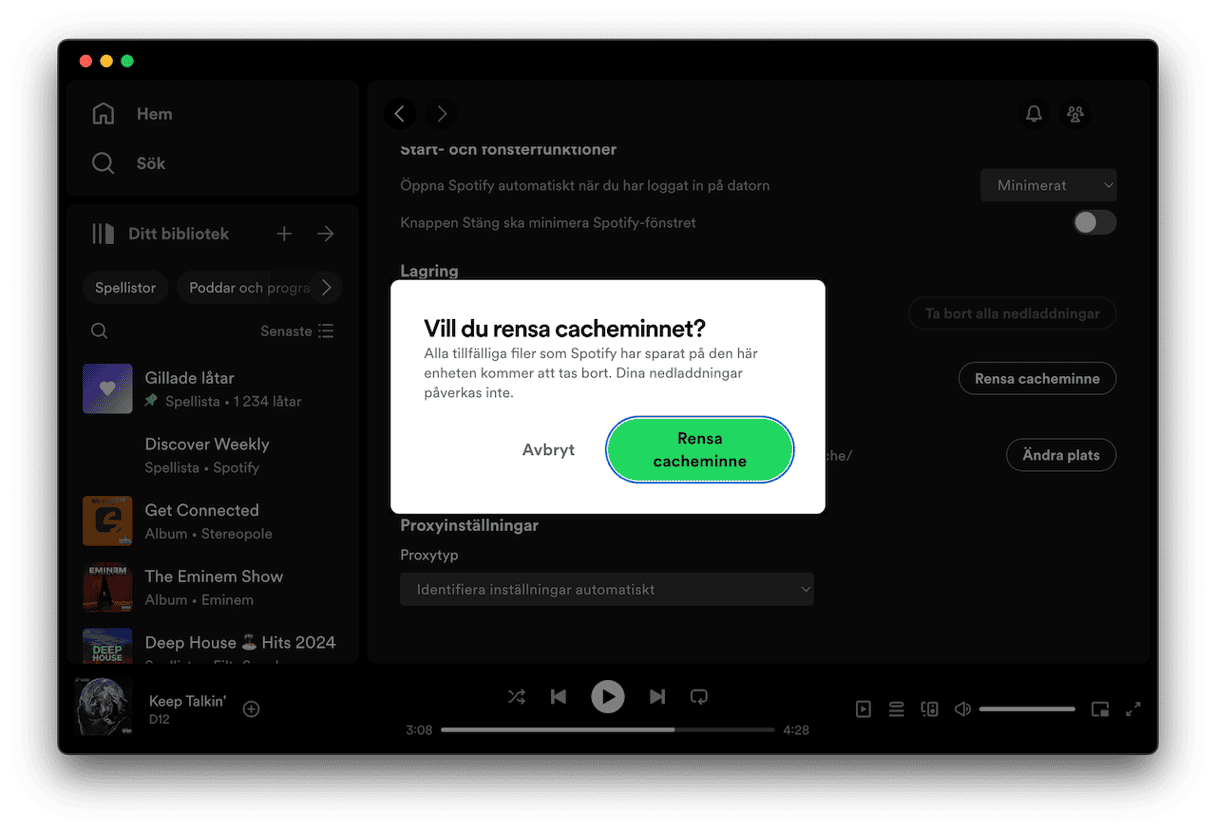This screenshot has height=831, width=1216.
Task: Search within library magnifier icon
Action: (x=99, y=331)
